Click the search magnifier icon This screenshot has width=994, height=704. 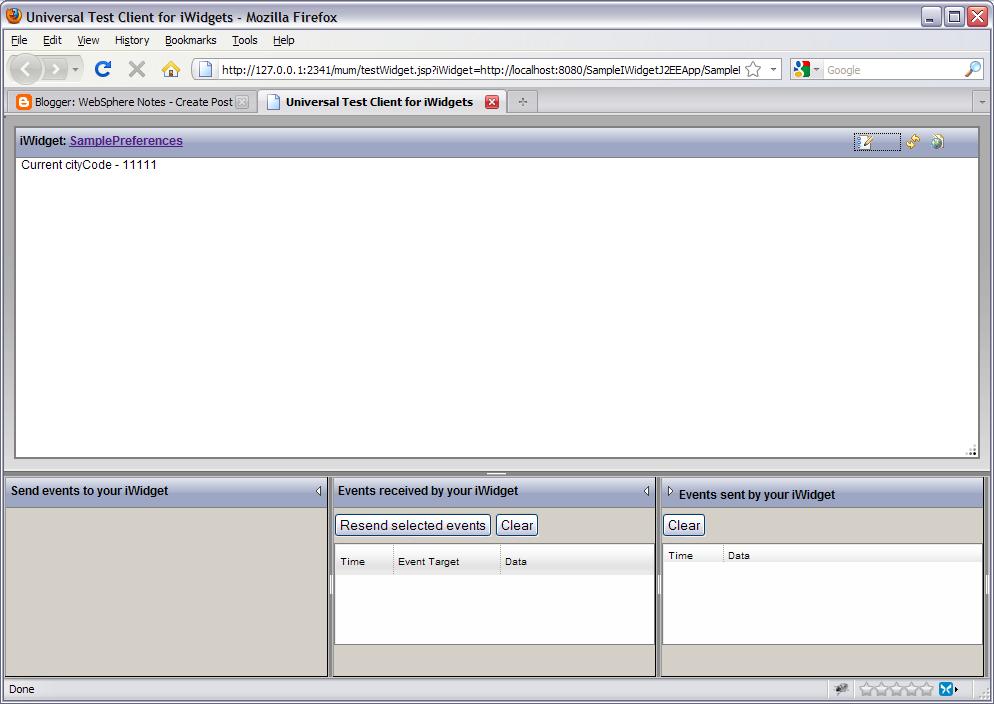click(972, 69)
